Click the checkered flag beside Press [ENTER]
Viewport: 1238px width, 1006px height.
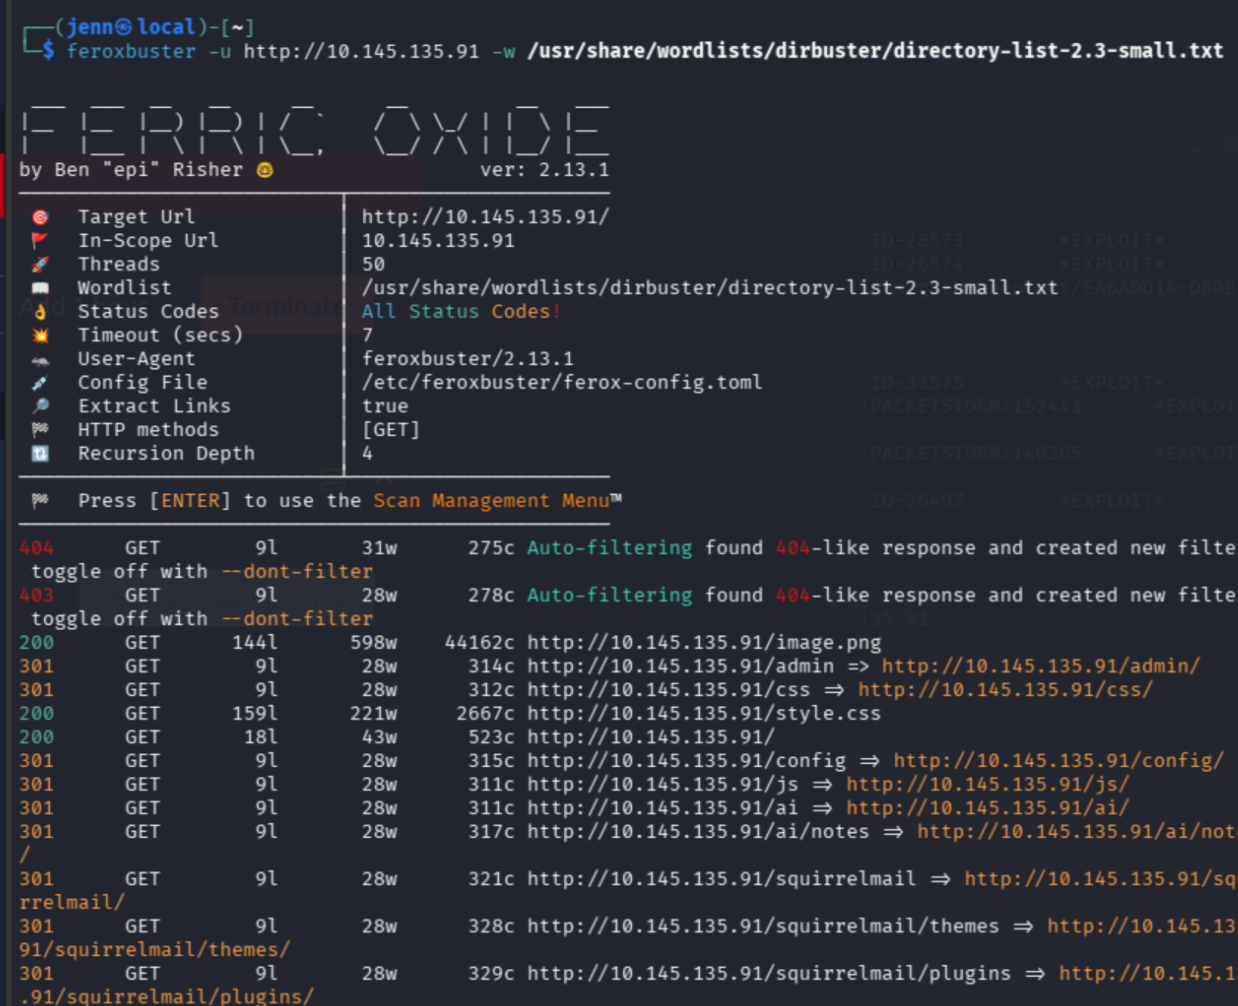click(40, 501)
